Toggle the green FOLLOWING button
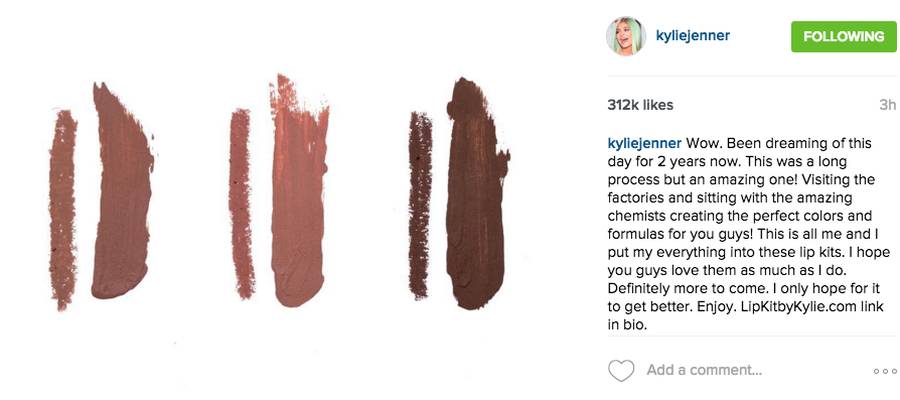 click(x=843, y=37)
